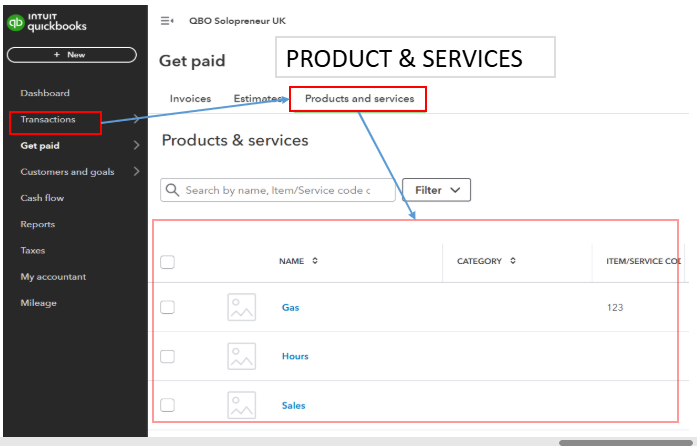Expand the Get paid submenu chevron
This screenshot has width=697, height=446.
pyautogui.click(x=137, y=145)
